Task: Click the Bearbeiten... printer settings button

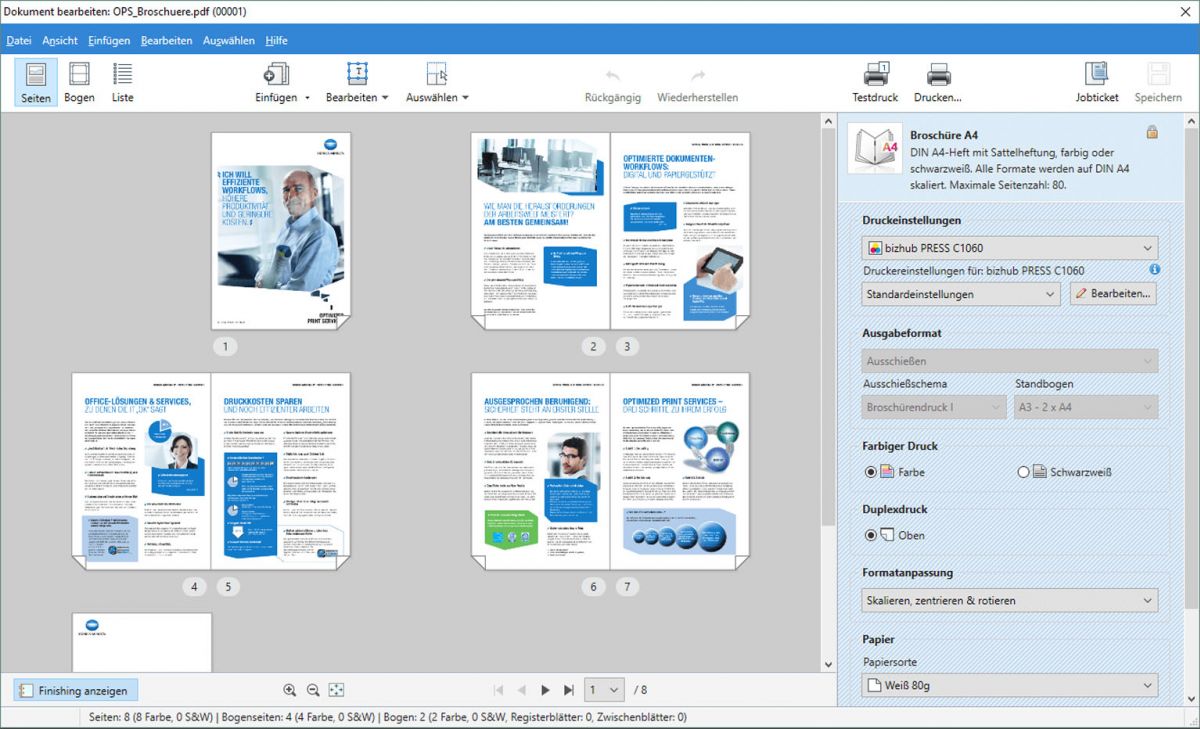Action: coord(1114,294)
